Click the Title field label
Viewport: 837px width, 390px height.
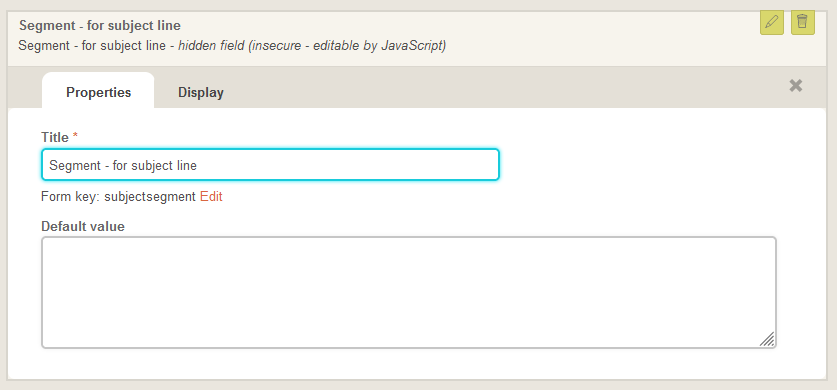[55, 138]
